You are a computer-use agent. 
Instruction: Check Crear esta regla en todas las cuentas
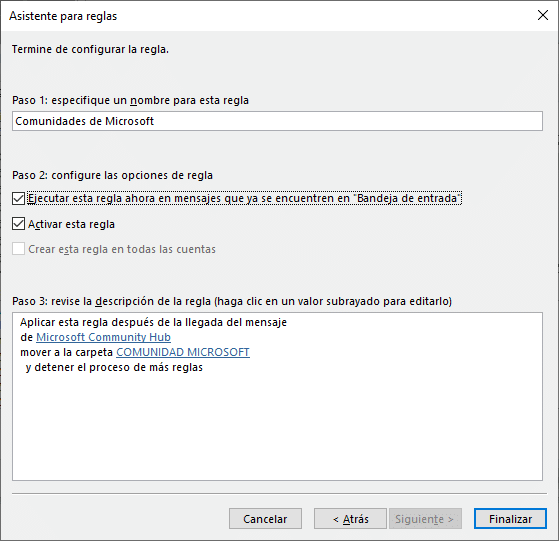click(x=19, y=249)
